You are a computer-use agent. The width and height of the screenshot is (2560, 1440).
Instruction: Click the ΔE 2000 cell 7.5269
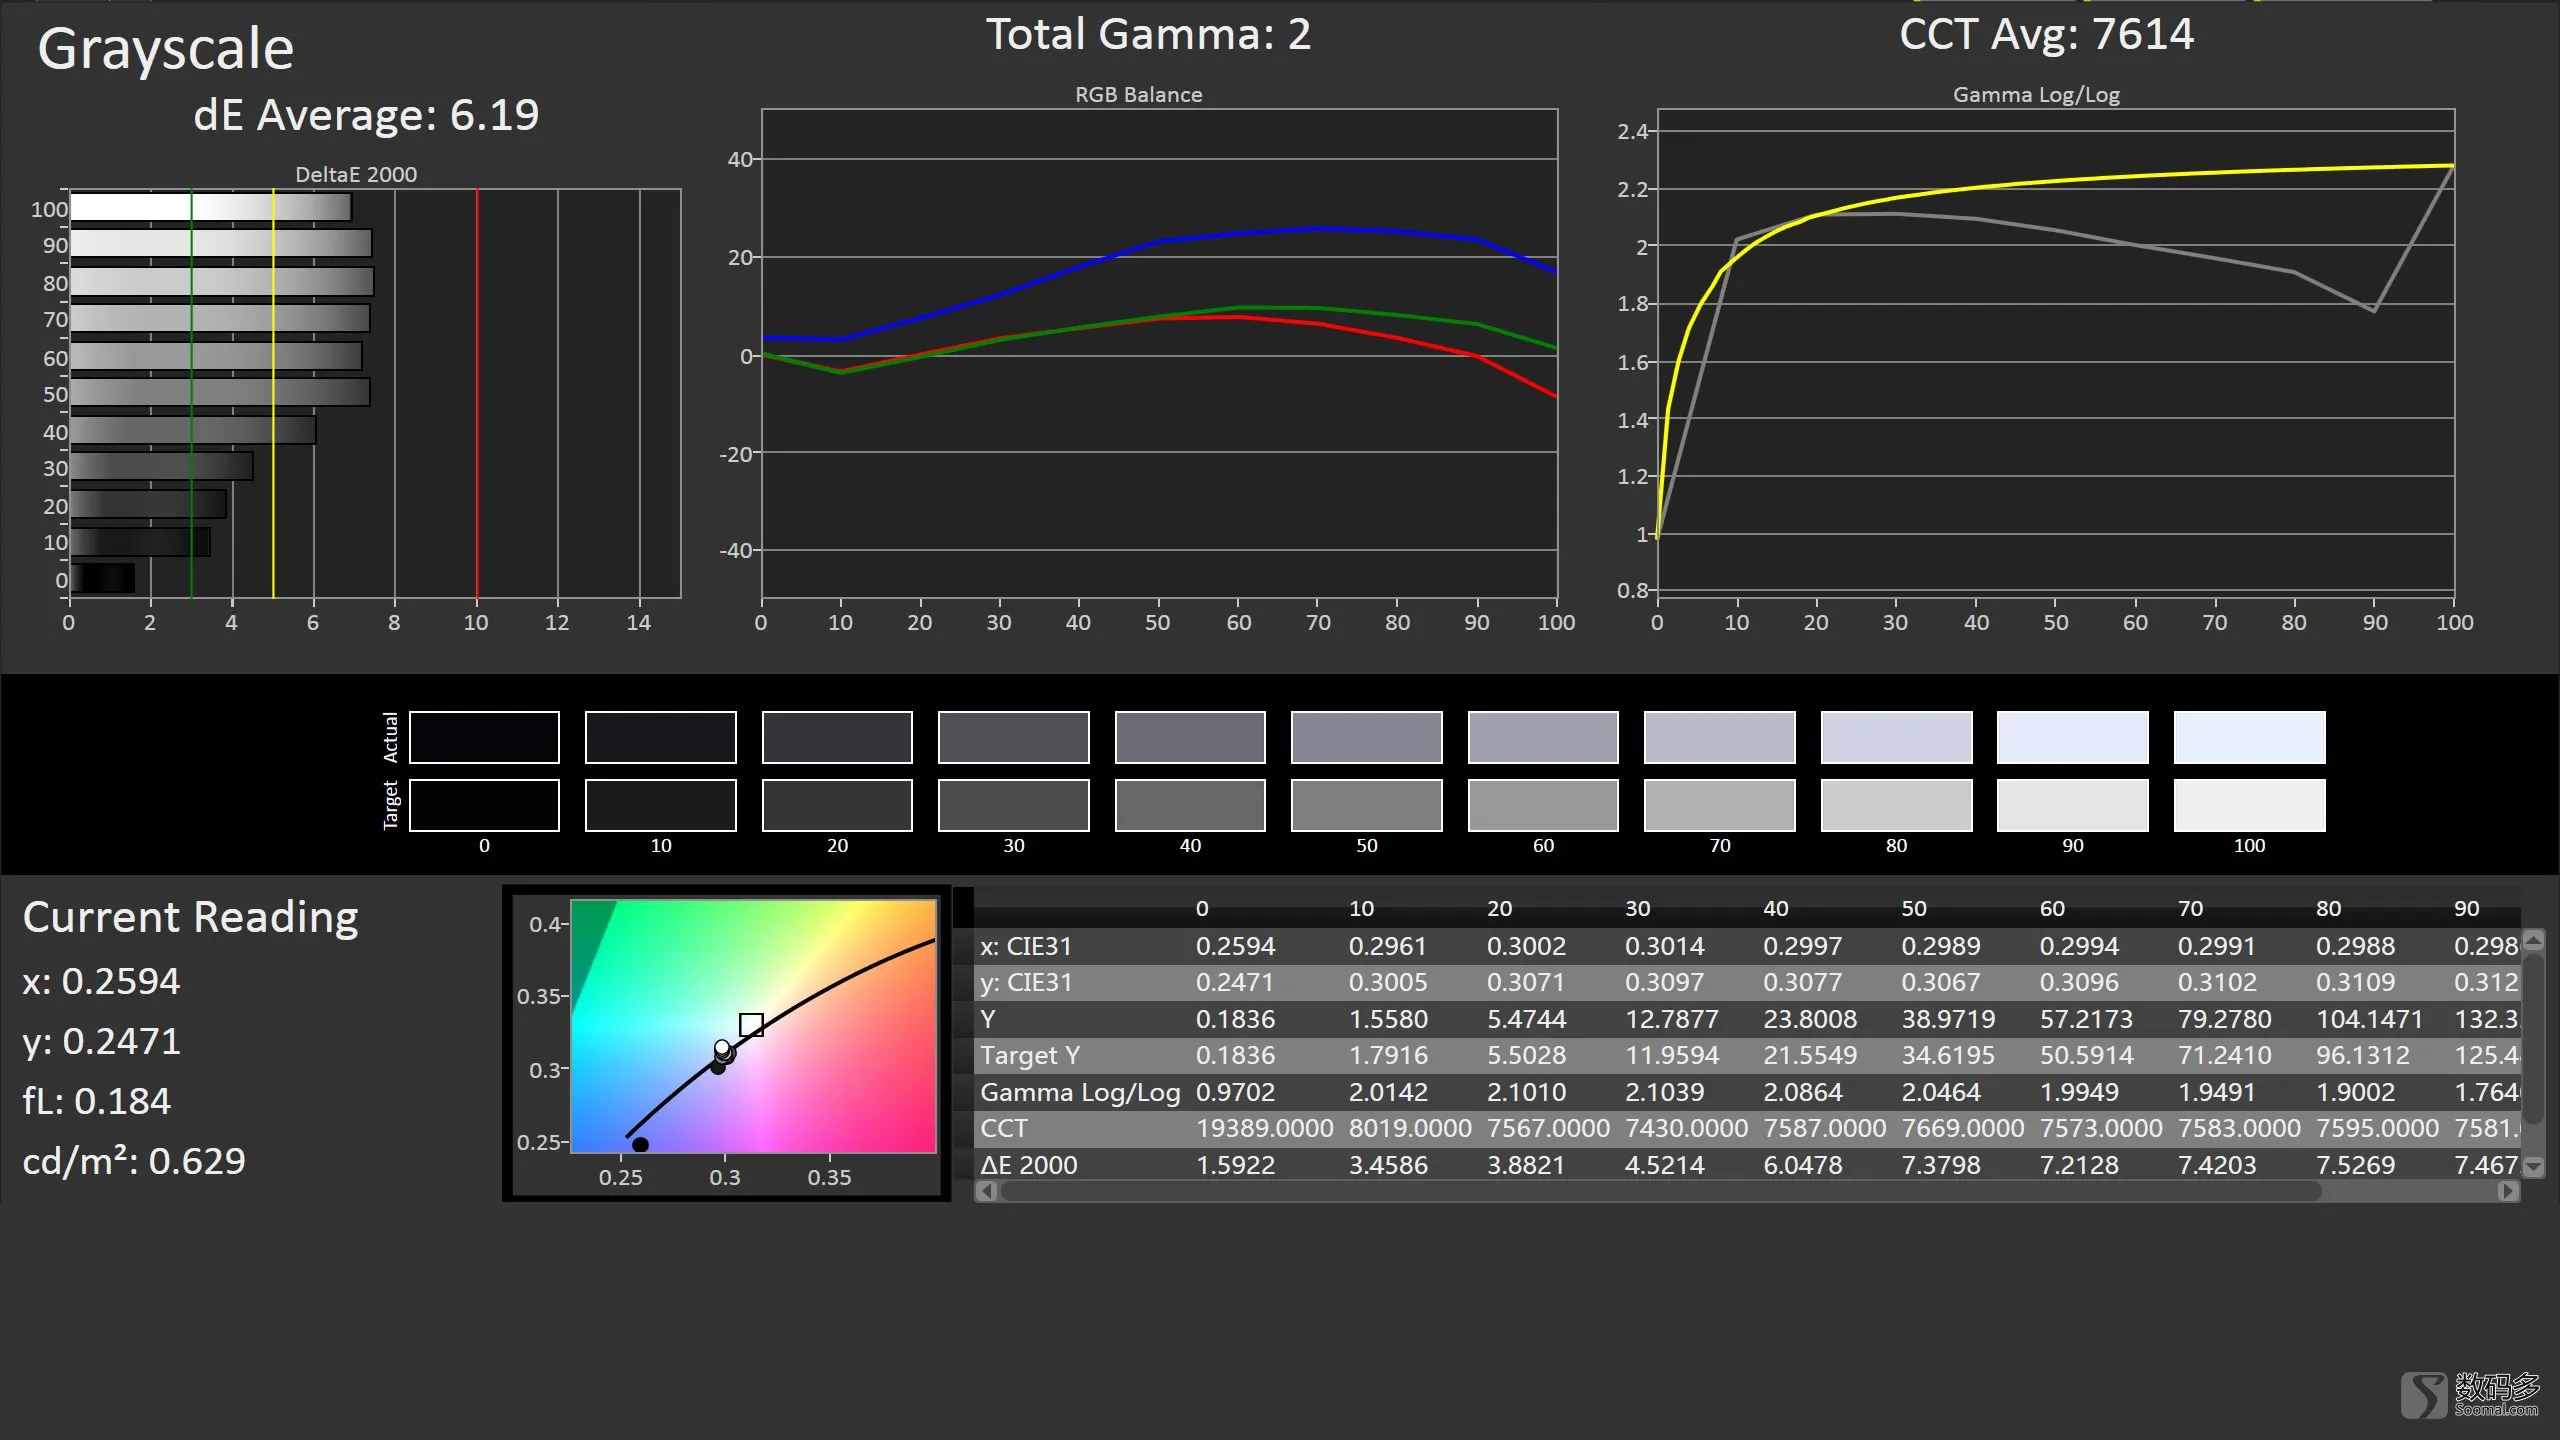(2355, 1165)
